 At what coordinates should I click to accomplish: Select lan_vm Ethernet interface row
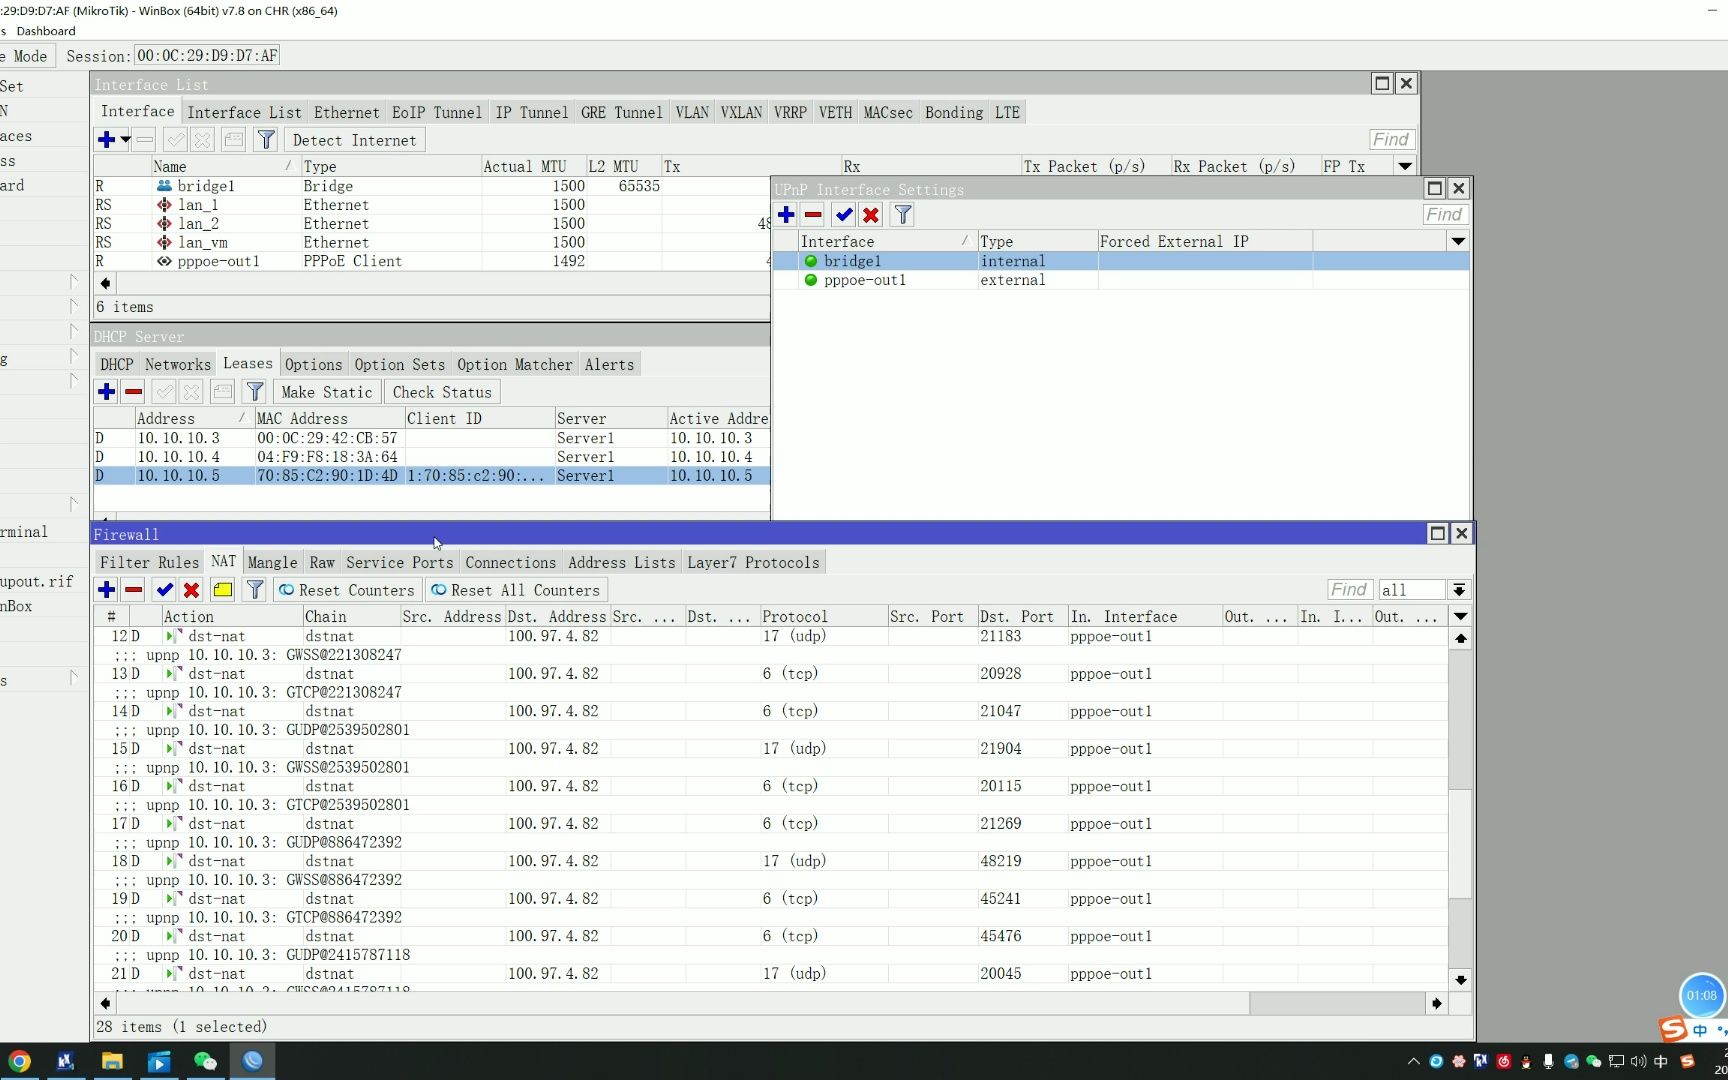432,242
